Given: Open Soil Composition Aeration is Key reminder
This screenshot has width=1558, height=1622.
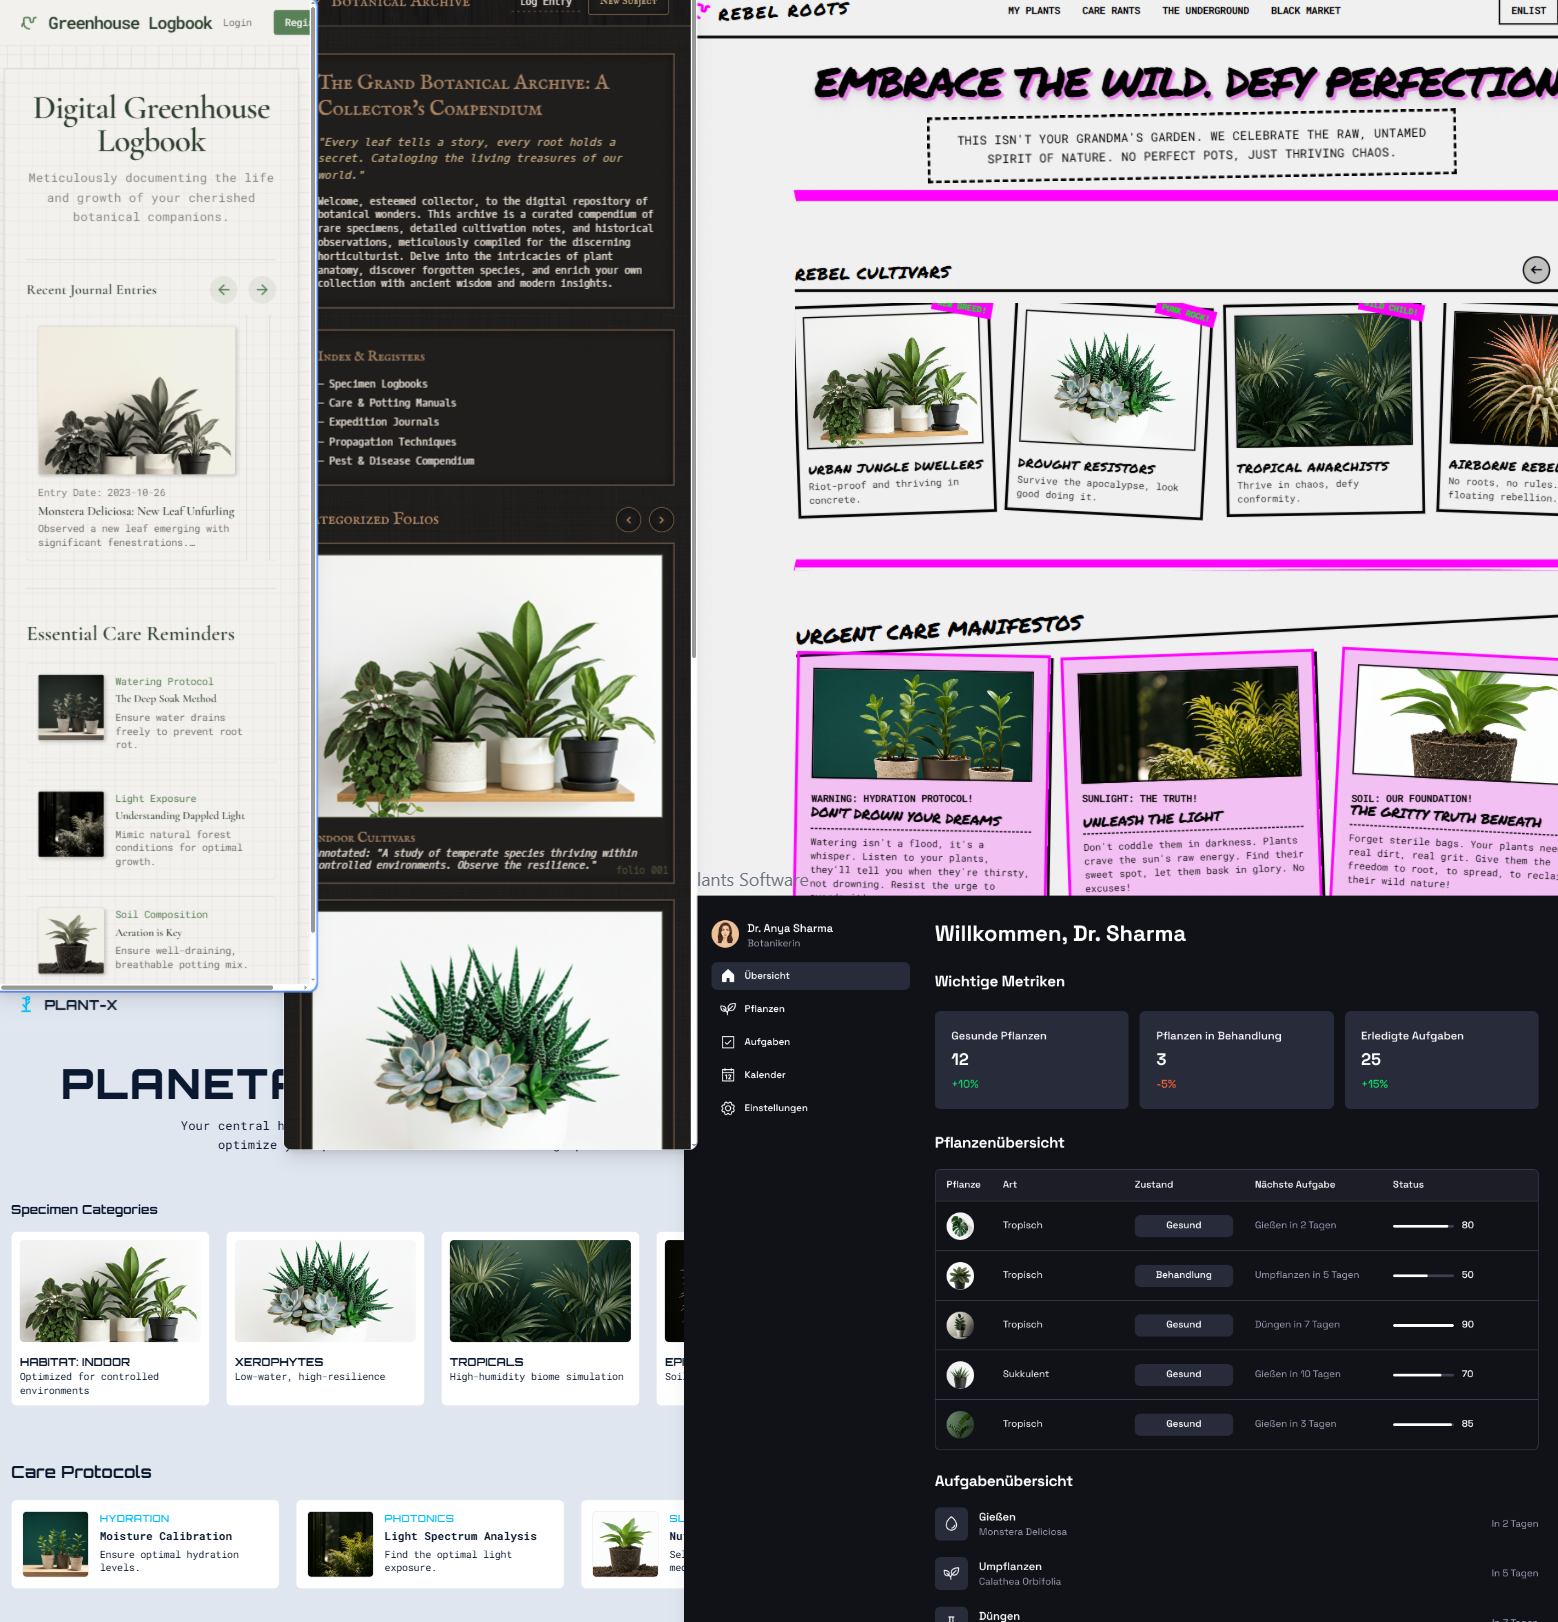Looking at the screenshot, I should [x=152, y=941].
